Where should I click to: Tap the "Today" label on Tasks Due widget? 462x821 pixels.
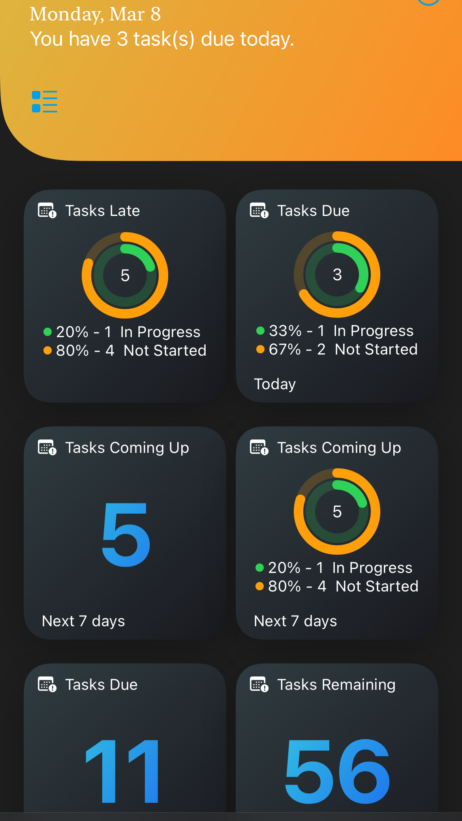(275, 384)
